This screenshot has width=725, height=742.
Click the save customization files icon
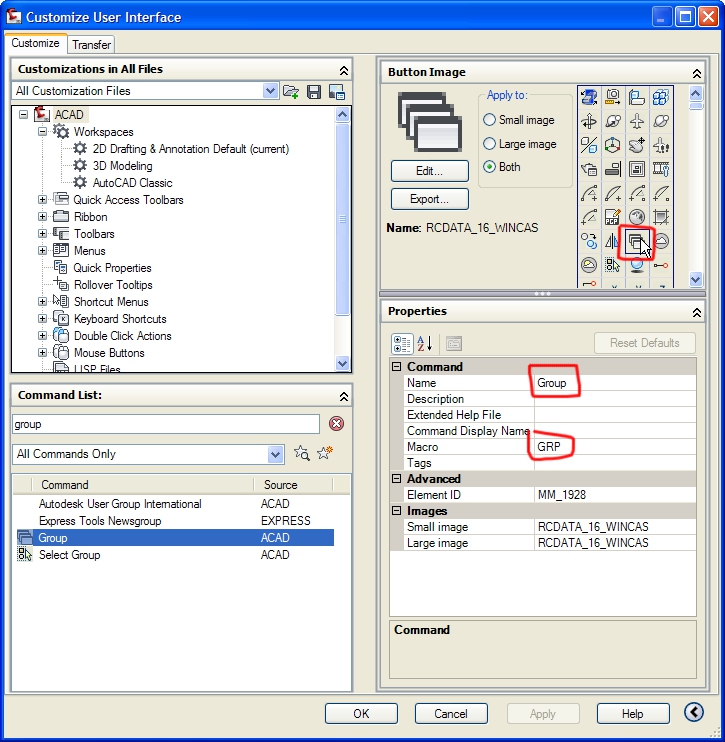point(314,91)
